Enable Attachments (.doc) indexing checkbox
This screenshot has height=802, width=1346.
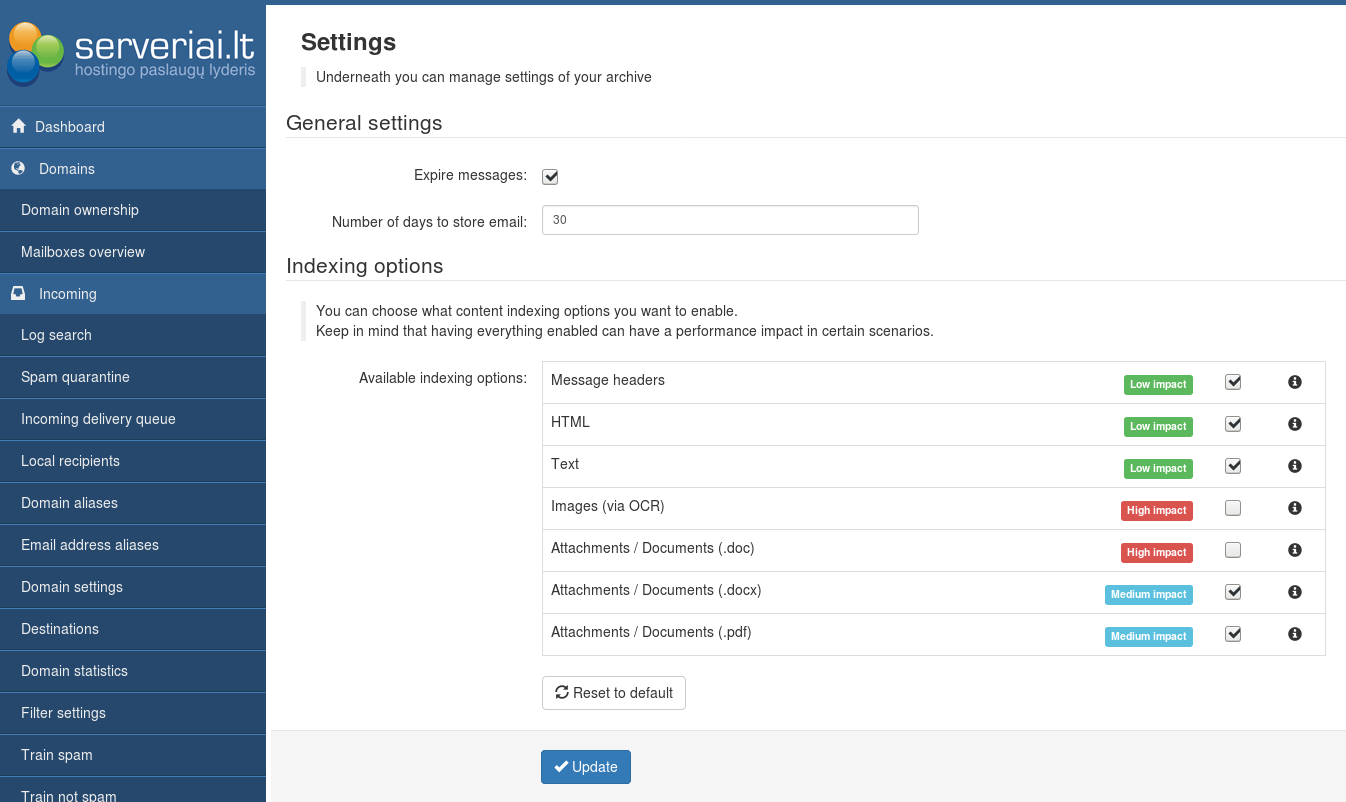pos(1233,550)
